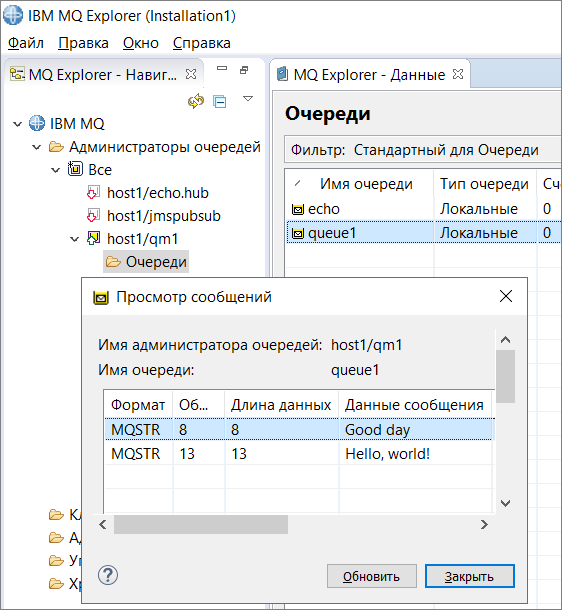563x611 pixels.
Task: Select host1/jmspubsub in the tree
Action: coord(164,215)
